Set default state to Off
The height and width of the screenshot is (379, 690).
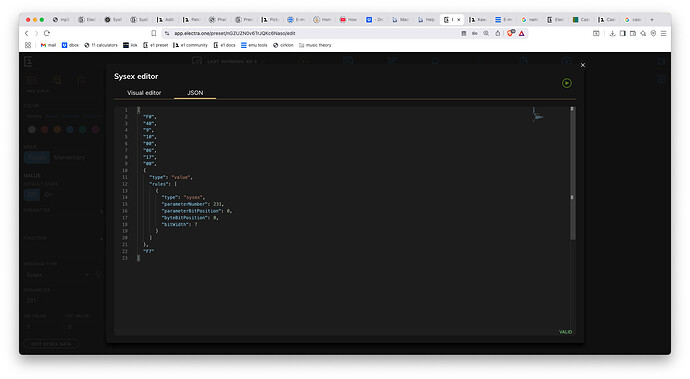tap(32, 194)
